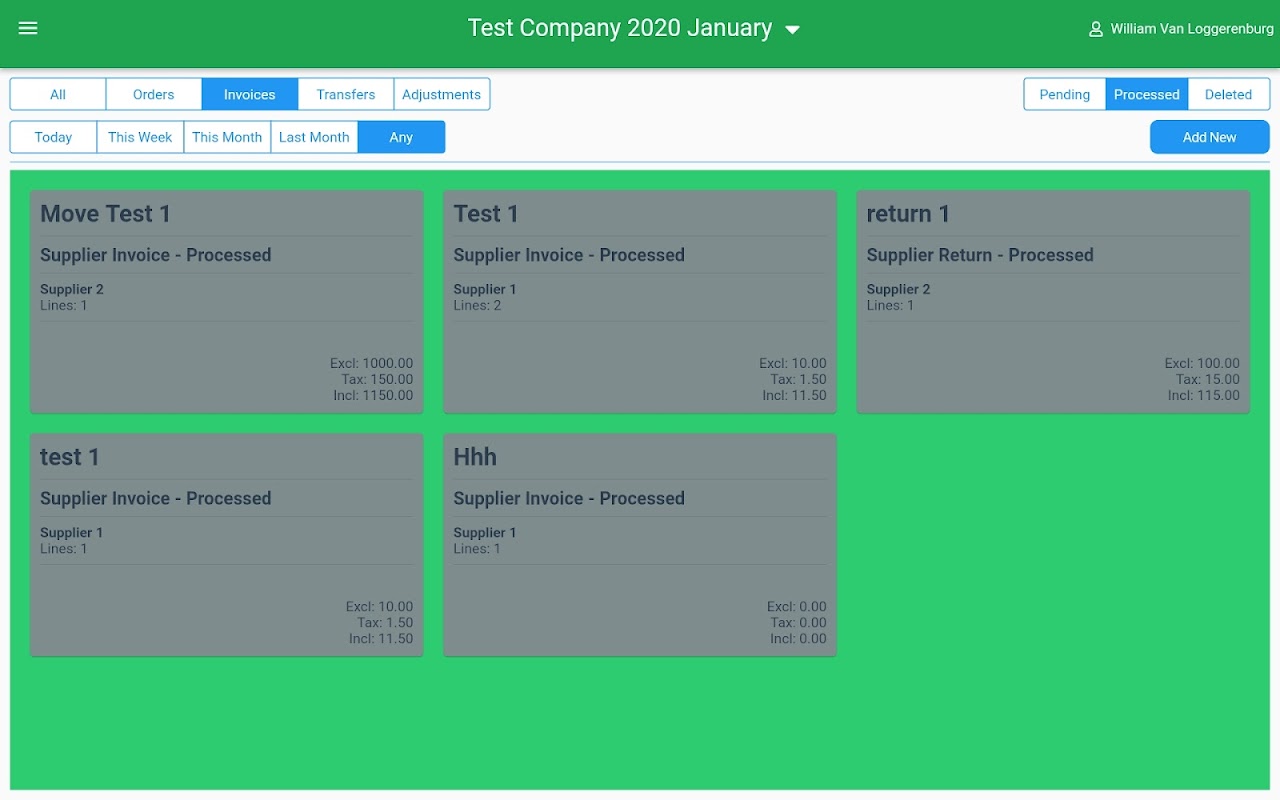Image resolution: width=1280 pixels, height=800 pixels.
Task: Open the return 1 supplier return card
Action: click(x=1053, y=302)
